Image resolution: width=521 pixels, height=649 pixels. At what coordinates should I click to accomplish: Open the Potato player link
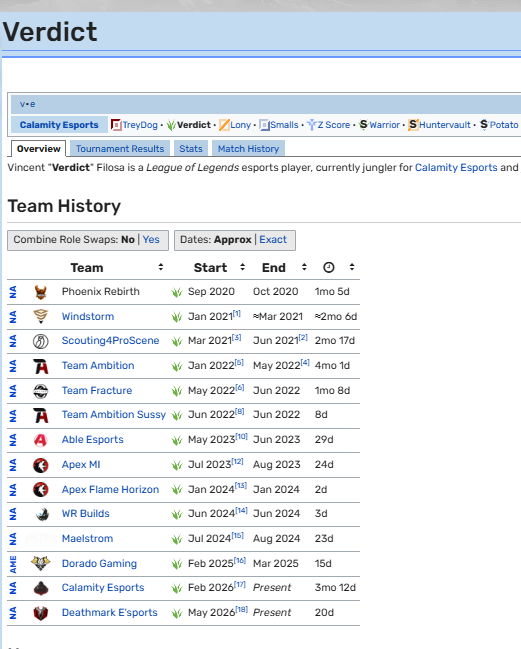[x=504, y=125]
